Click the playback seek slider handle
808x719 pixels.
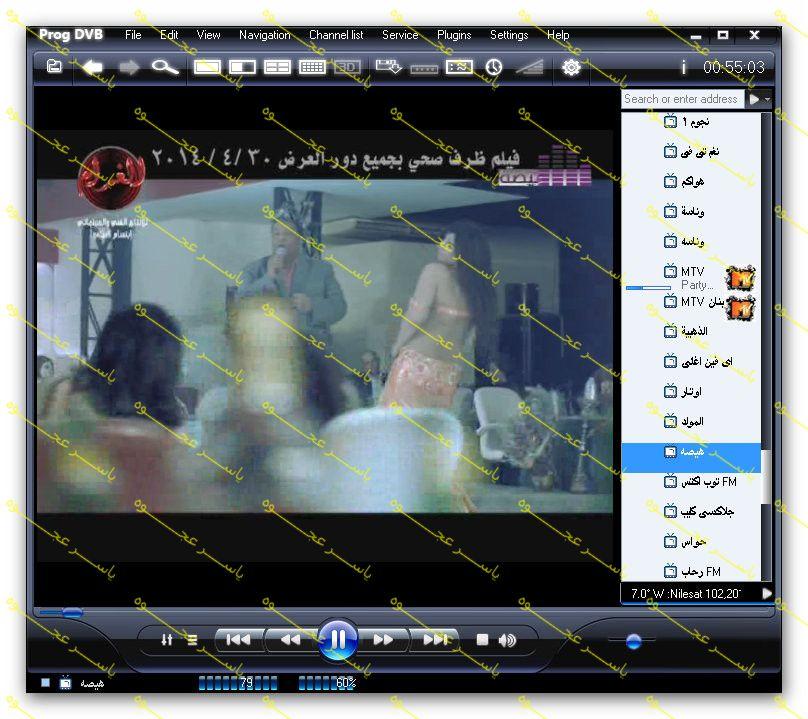coord(72,612)
